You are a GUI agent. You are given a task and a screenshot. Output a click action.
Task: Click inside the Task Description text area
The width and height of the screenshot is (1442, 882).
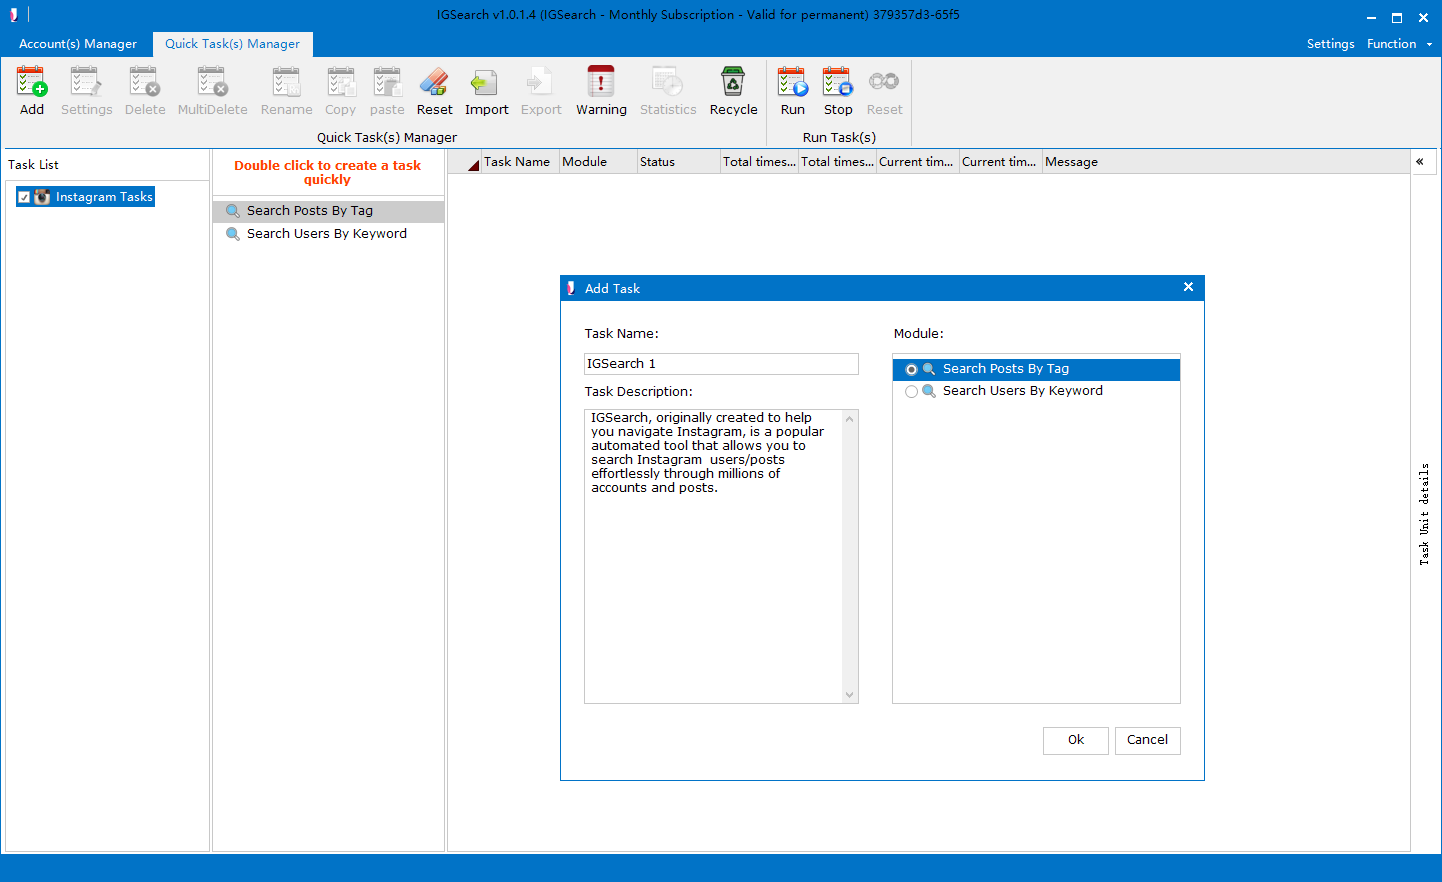[714, 556]
